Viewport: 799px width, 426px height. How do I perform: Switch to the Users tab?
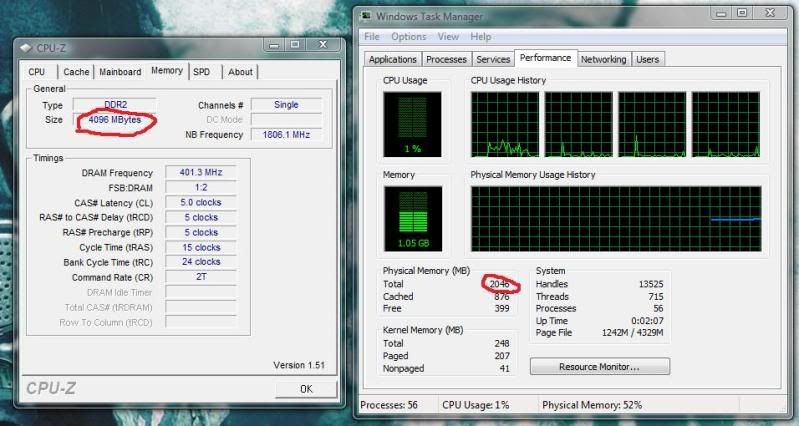(648, 60)
